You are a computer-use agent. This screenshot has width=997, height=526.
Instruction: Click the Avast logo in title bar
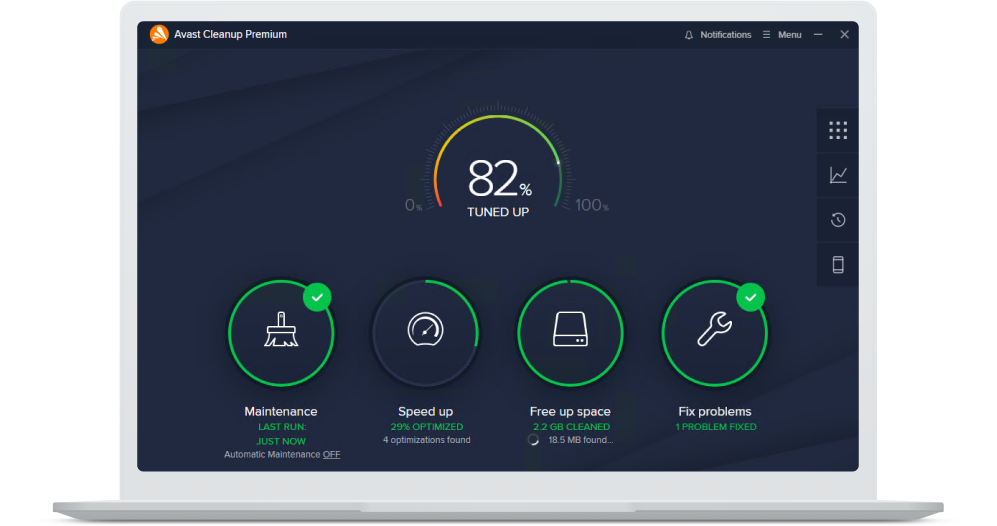pyautogui.click(x=159, y=34)
